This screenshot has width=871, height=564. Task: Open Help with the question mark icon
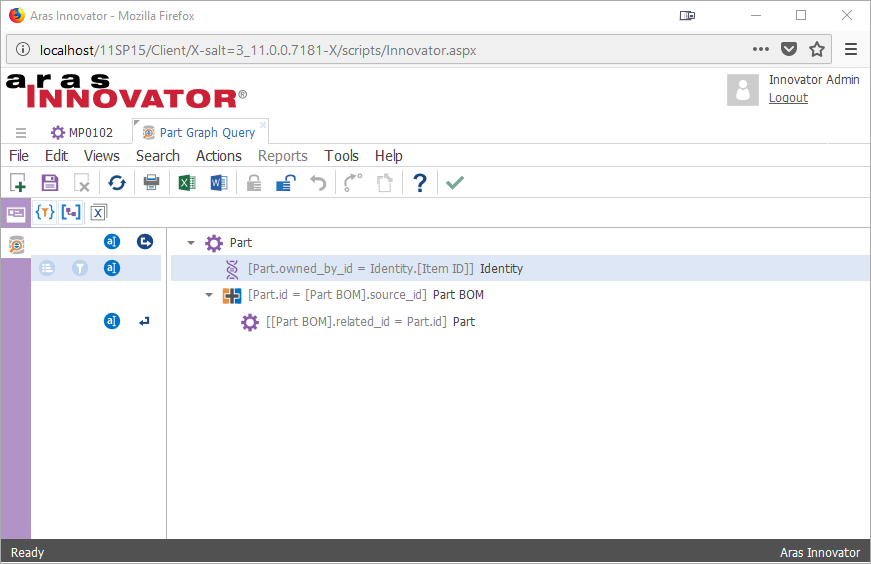tap(420, 183)
